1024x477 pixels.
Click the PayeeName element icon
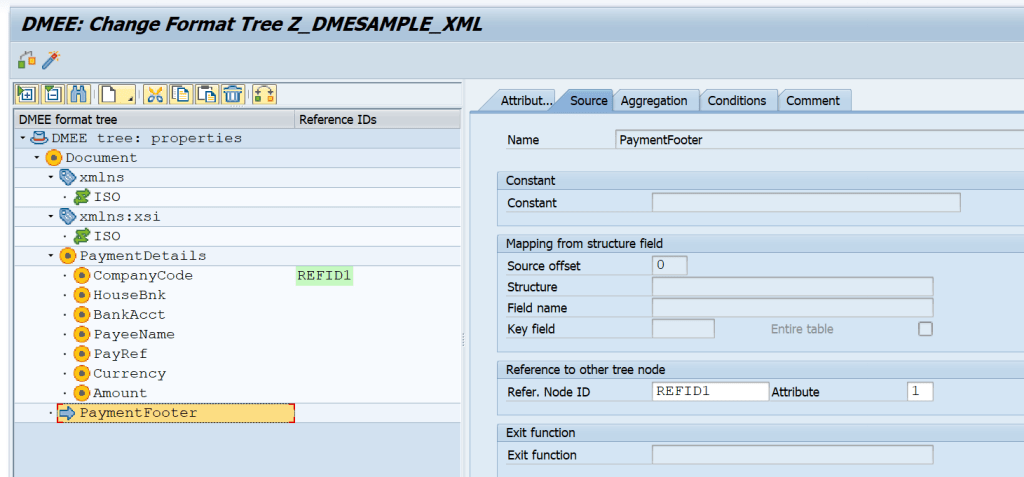coord(81,335)
